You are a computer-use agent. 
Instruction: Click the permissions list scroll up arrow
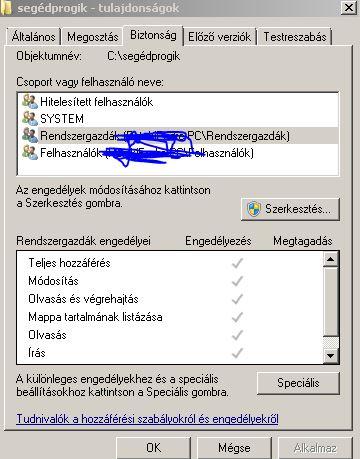click(331, 259)
